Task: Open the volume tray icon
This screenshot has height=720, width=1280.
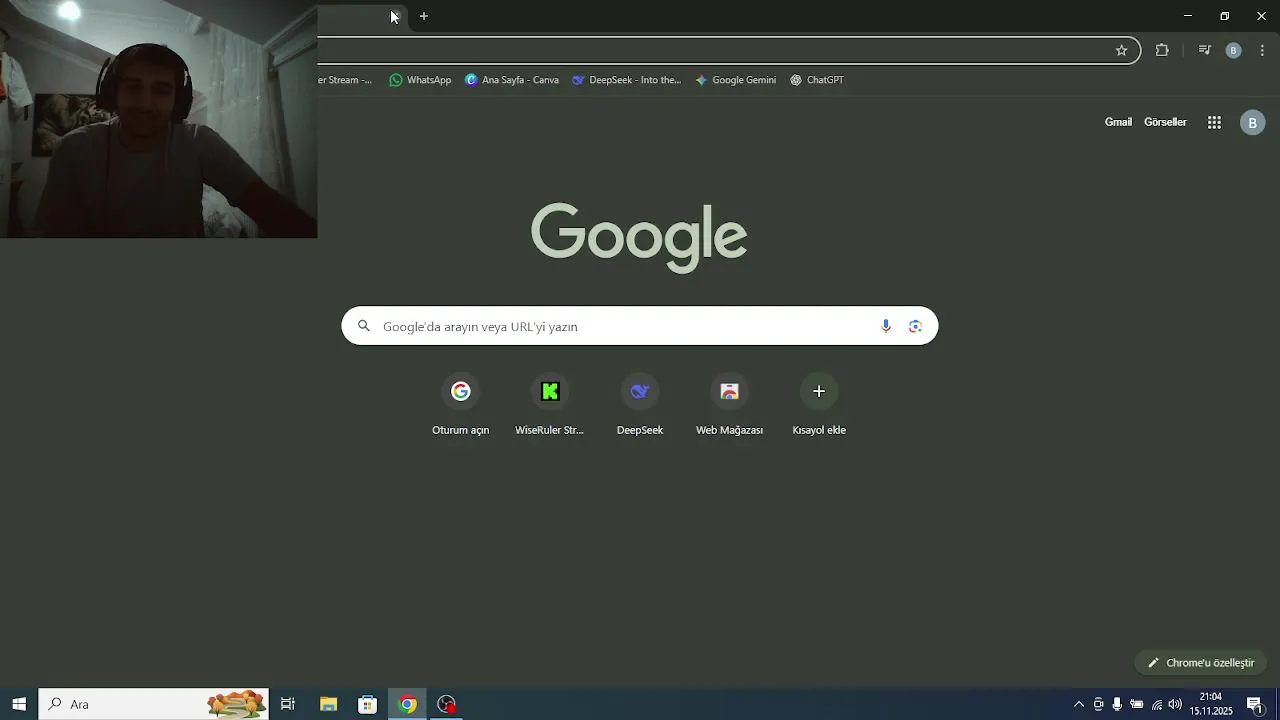Action: [x=1175, y=704]
